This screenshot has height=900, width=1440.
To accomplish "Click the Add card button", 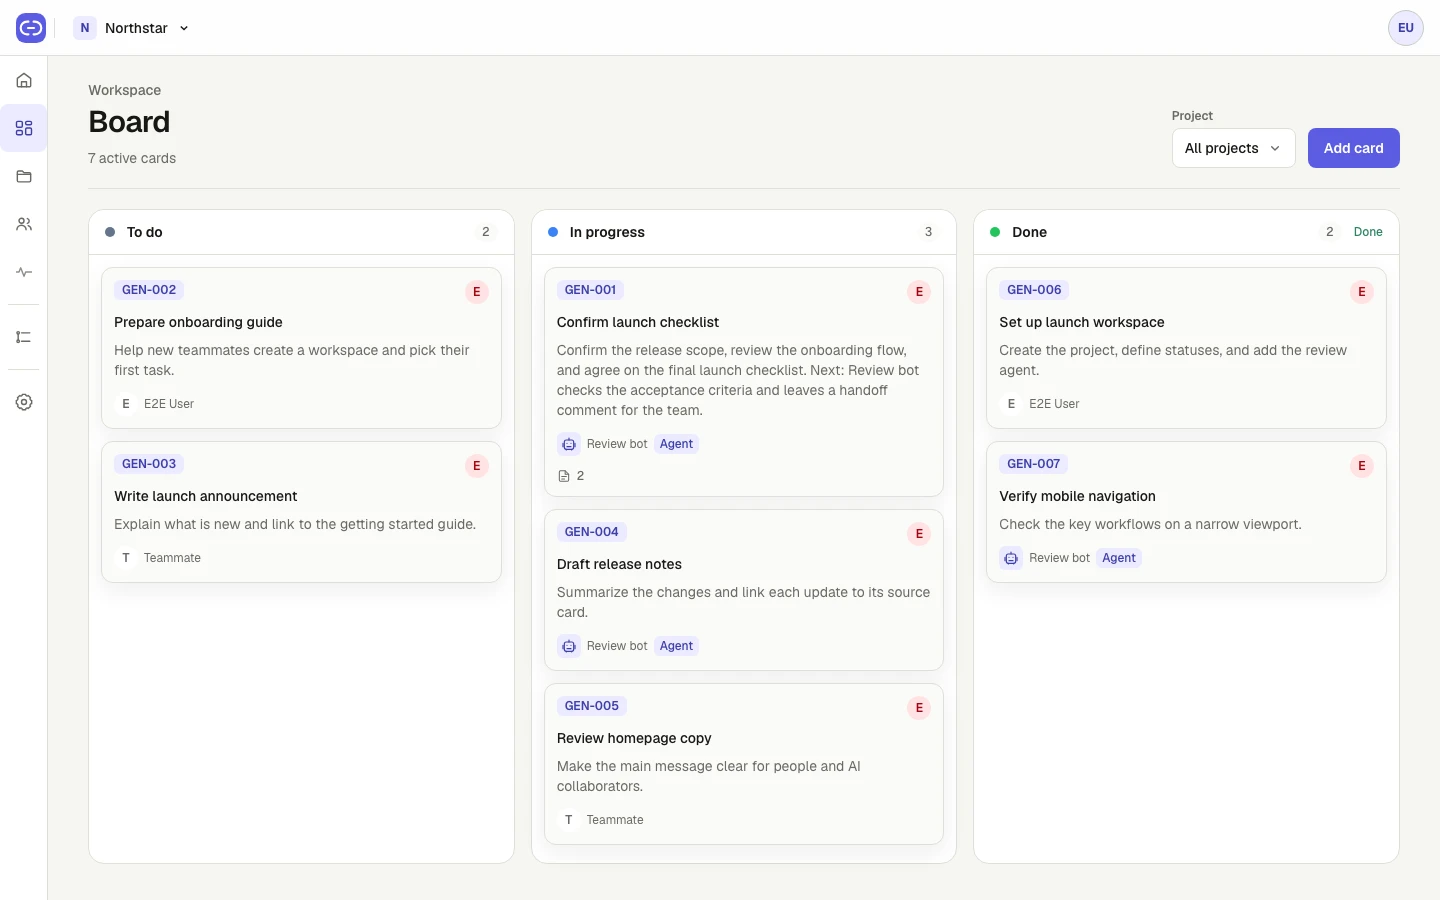I will click(1353, 148).
